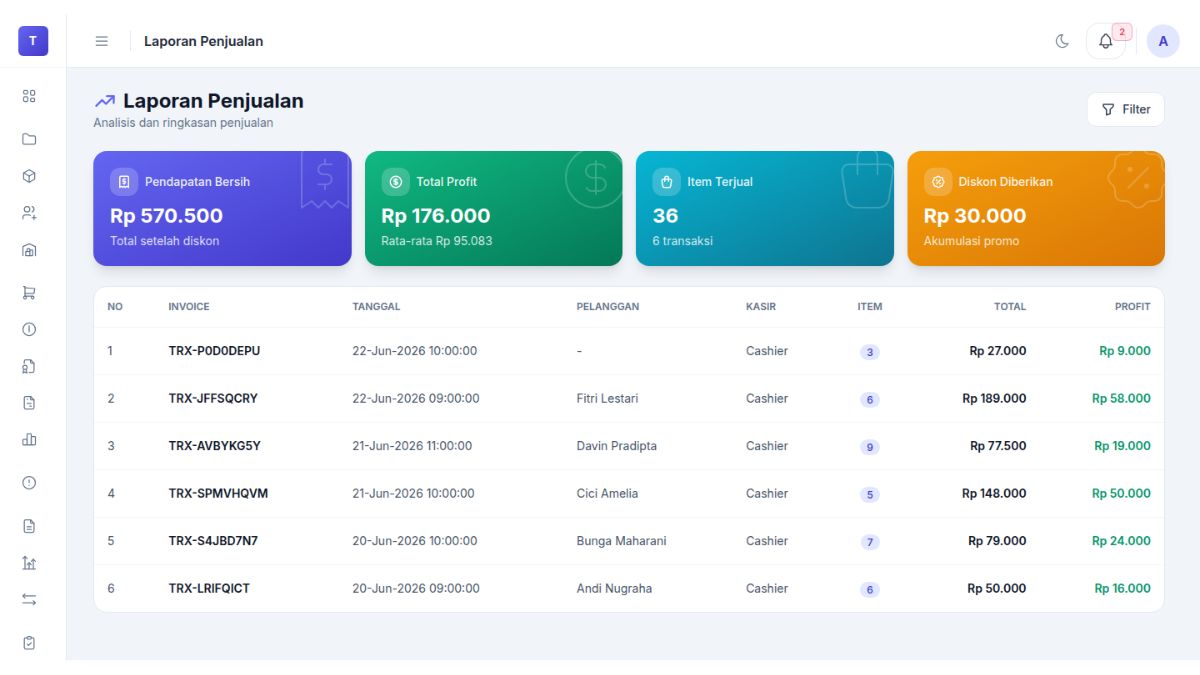This screenshot has height=675, width=1200.
Task: Click the Total Profit card dollar icon
Action: coord(395,182)
